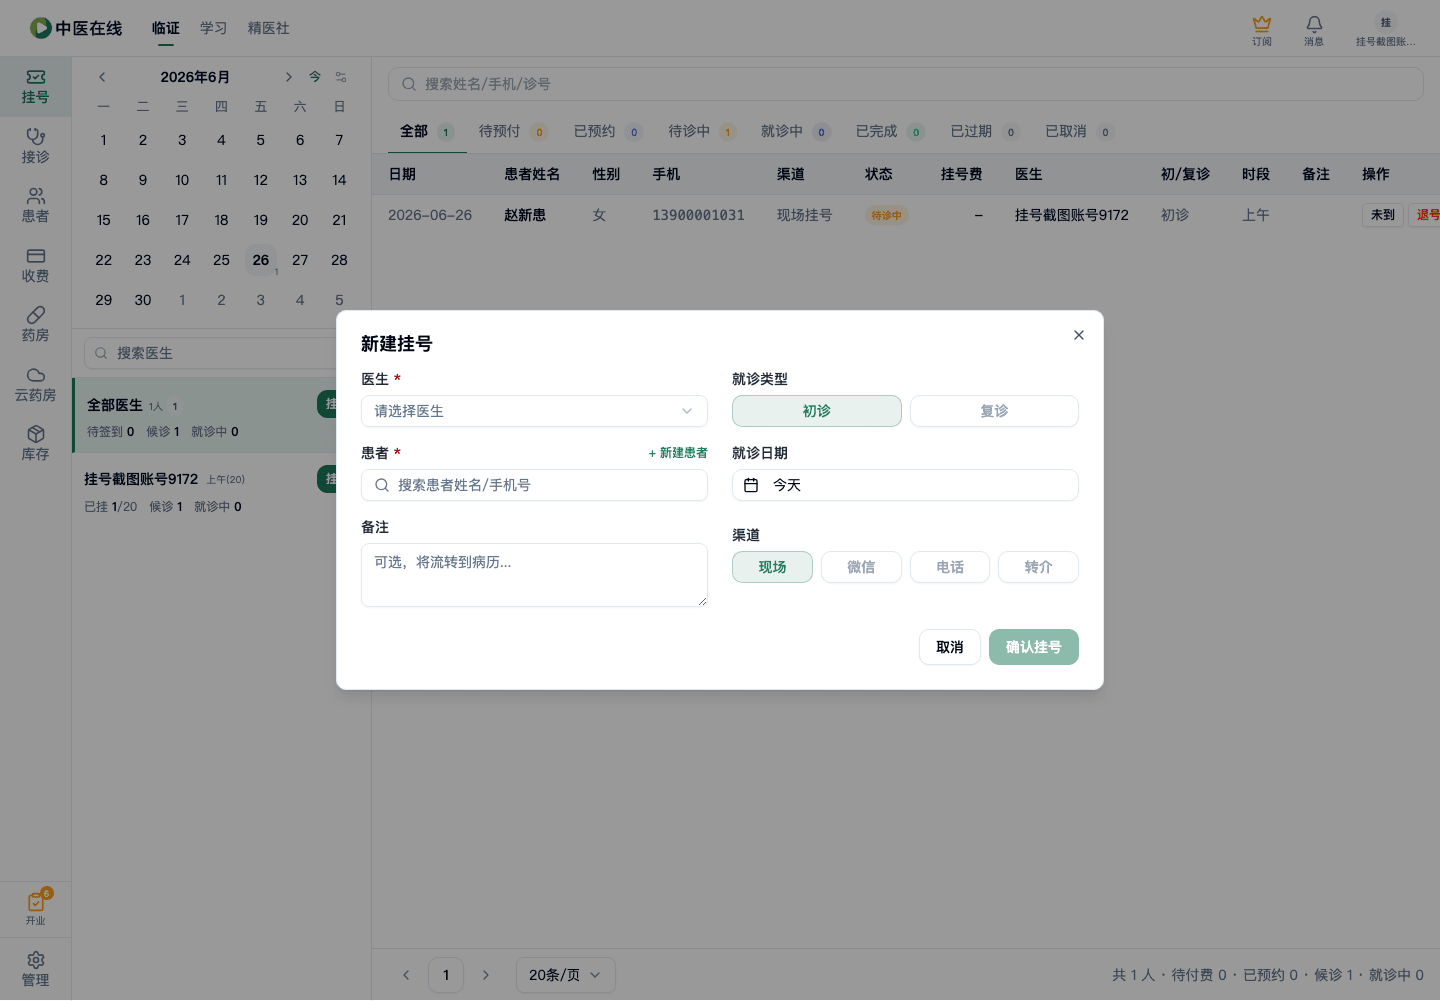Click patient name 赵新患
Screen dimensions: 1440x1001
coord(525,215)
